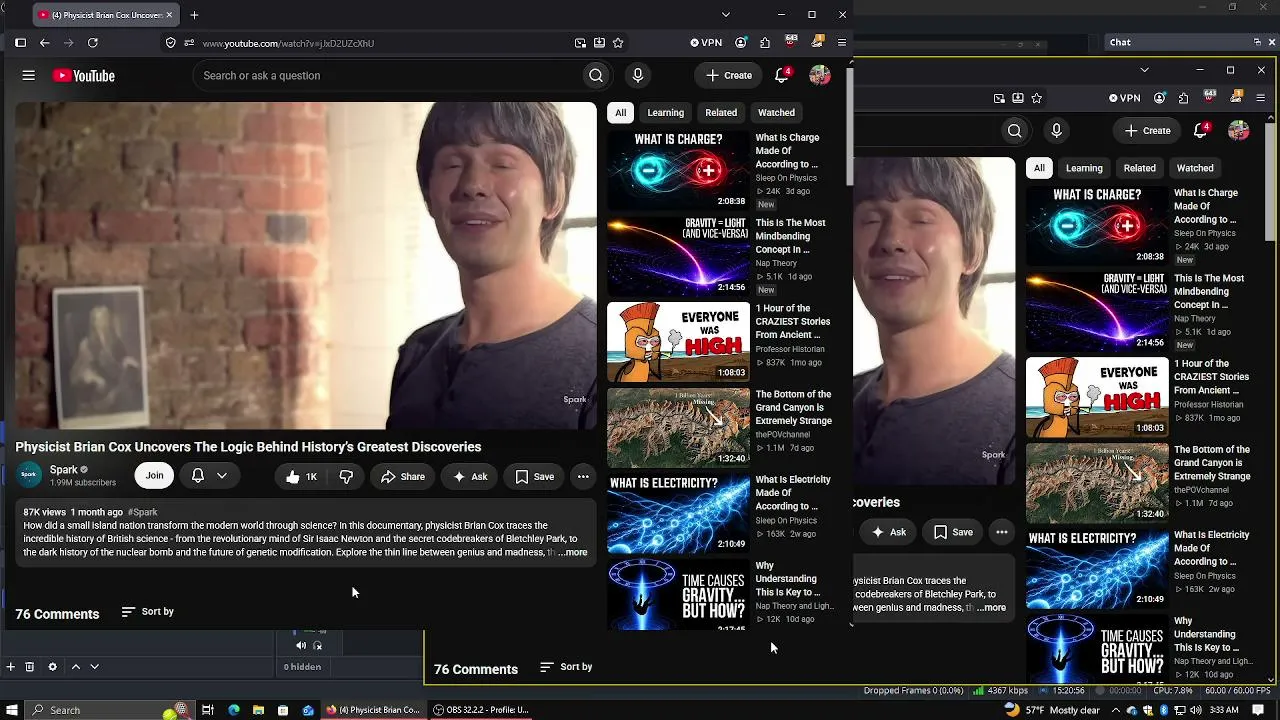The image size is (1280, 720).
Task: Show hidden system tray icons
Action: (1115, 710)
